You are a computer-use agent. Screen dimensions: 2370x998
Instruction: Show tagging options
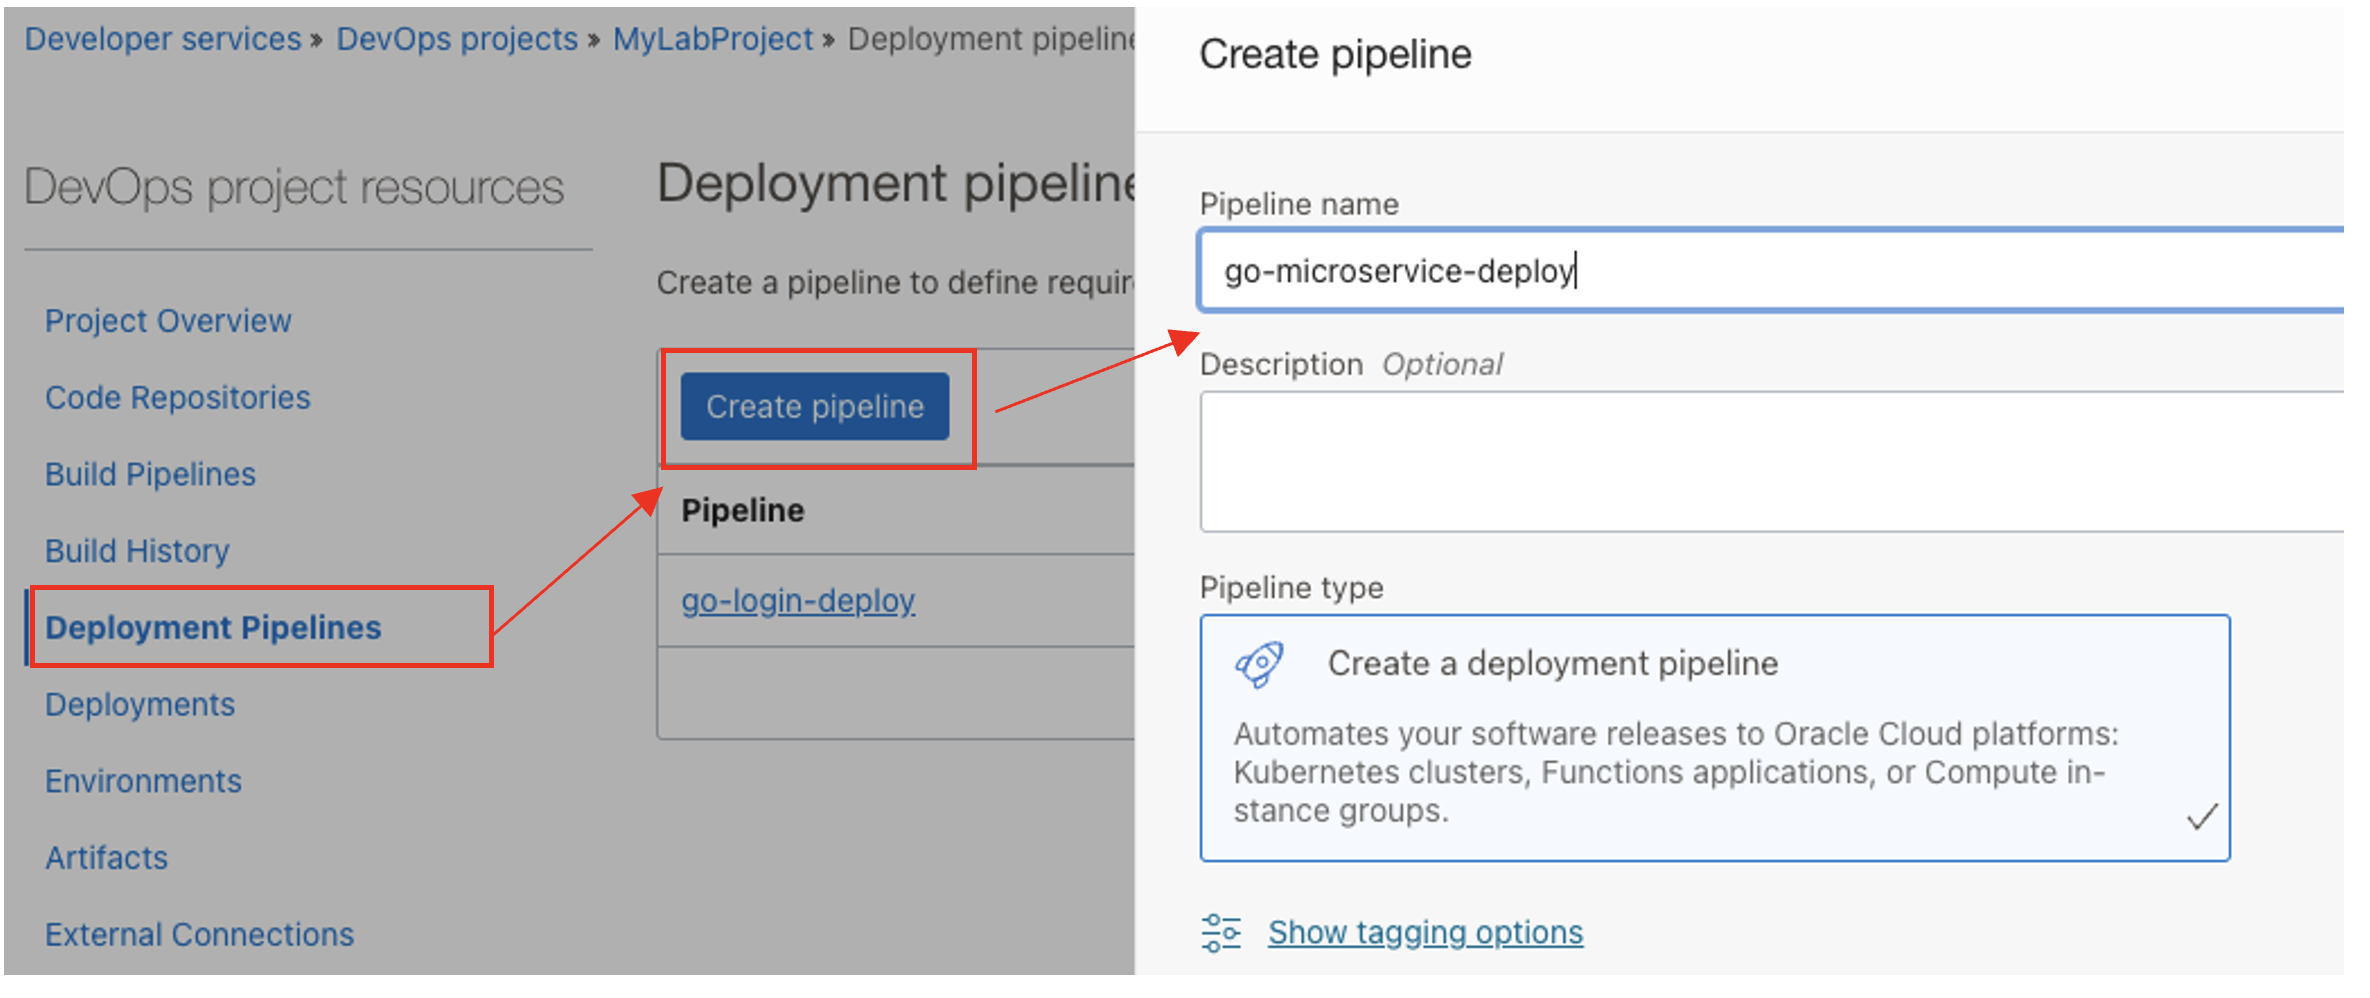[x=1424, y=932]
